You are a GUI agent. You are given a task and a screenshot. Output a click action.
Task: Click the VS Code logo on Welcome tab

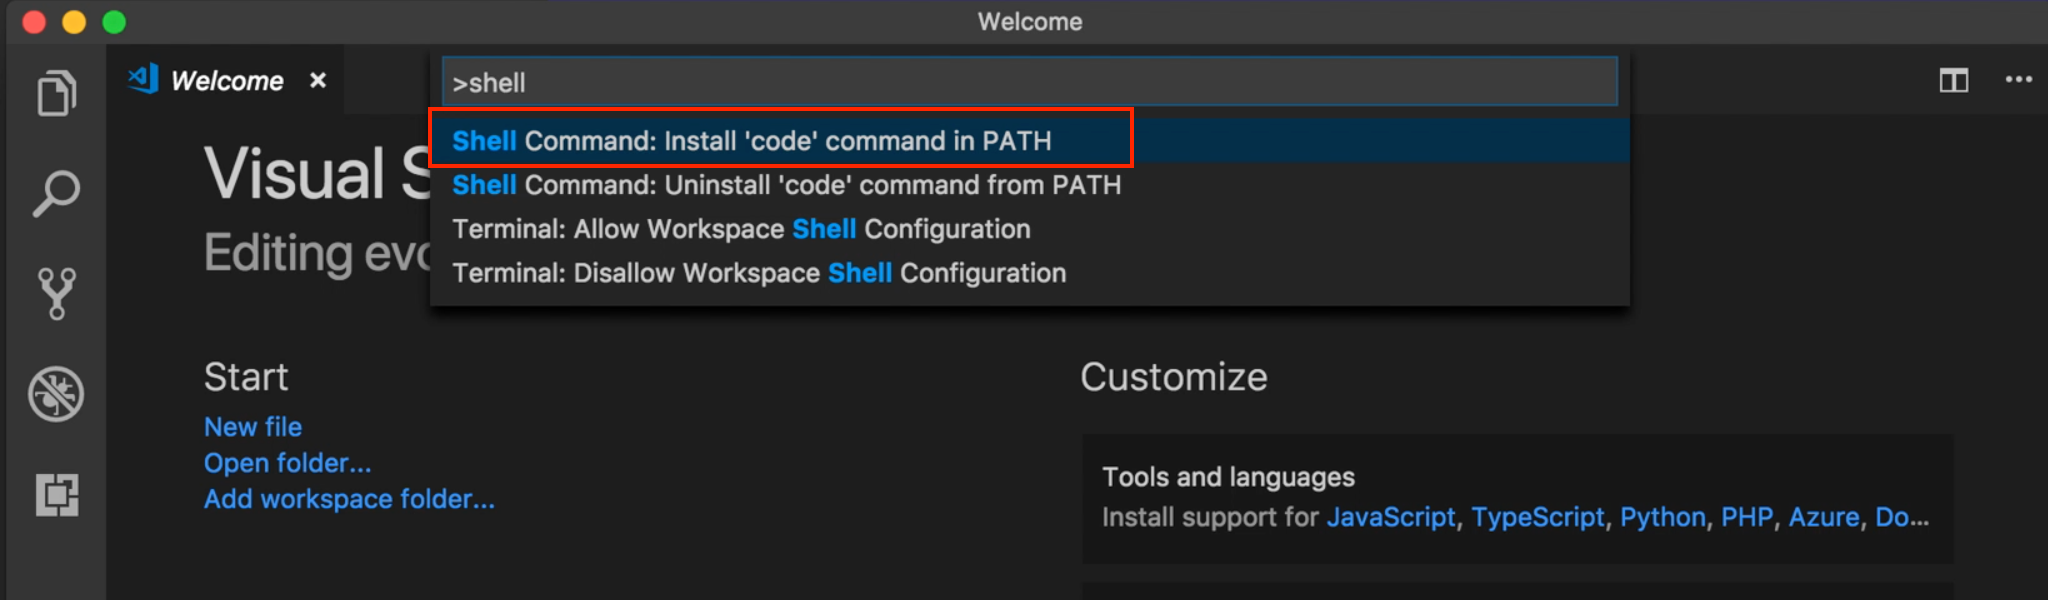tap(143, 79)
